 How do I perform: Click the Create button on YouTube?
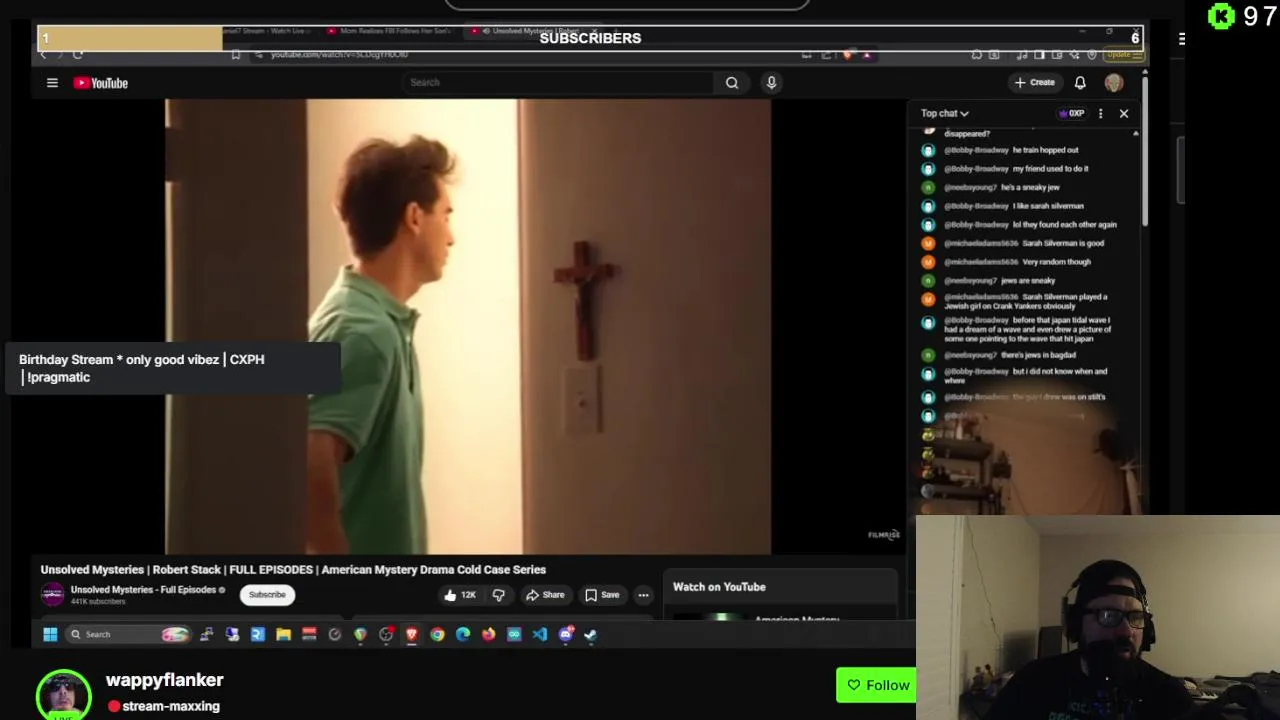(1034, 83)
